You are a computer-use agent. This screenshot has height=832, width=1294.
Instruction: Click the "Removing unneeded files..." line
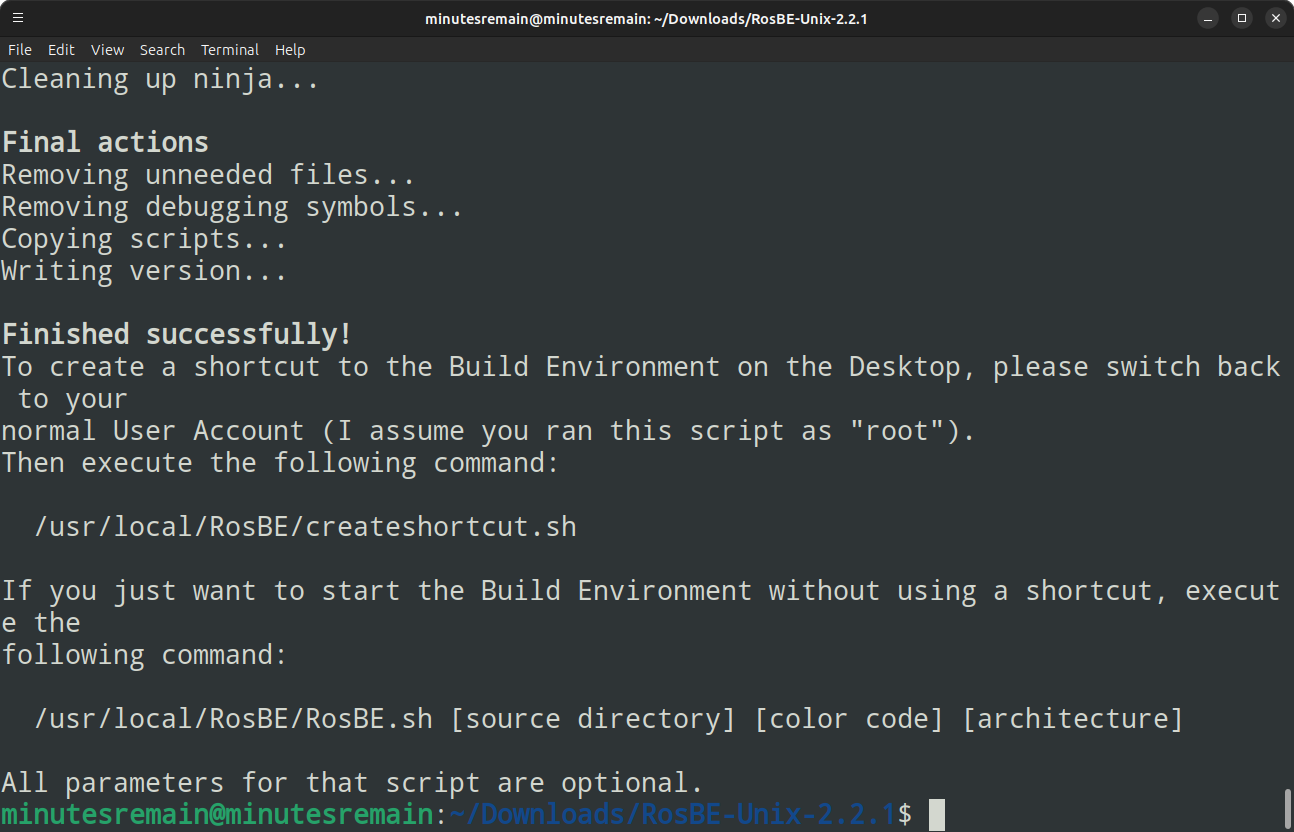(208, 174)
